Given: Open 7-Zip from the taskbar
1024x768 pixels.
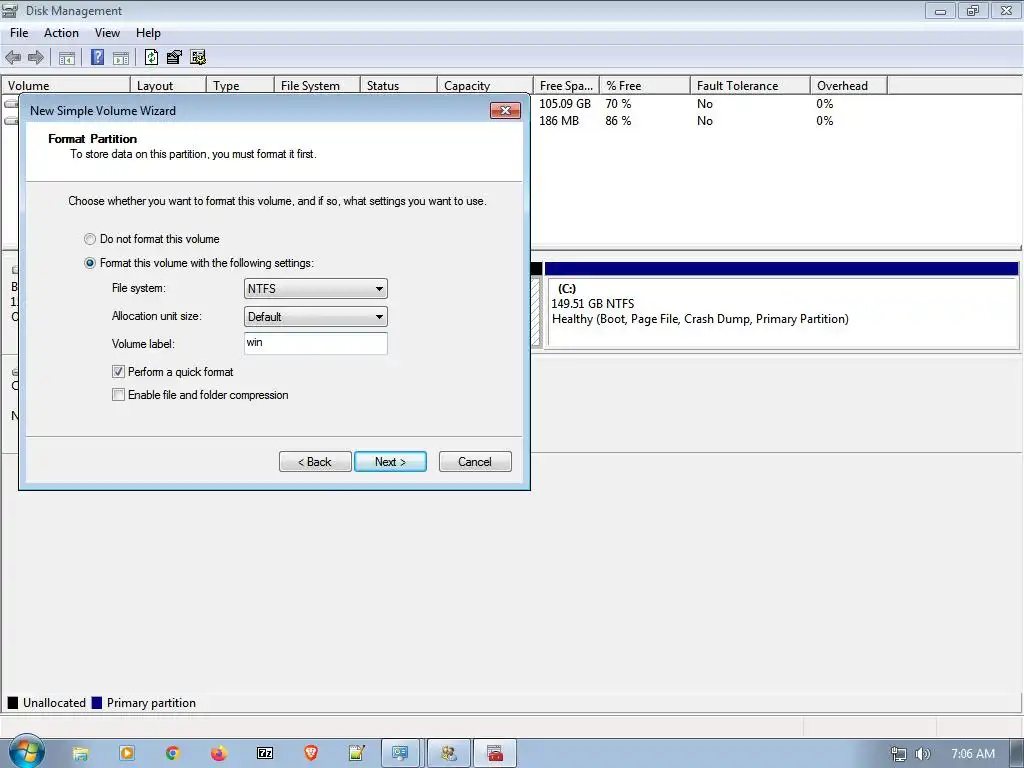Looking at the screenshot, I should [x=265, y=754].
